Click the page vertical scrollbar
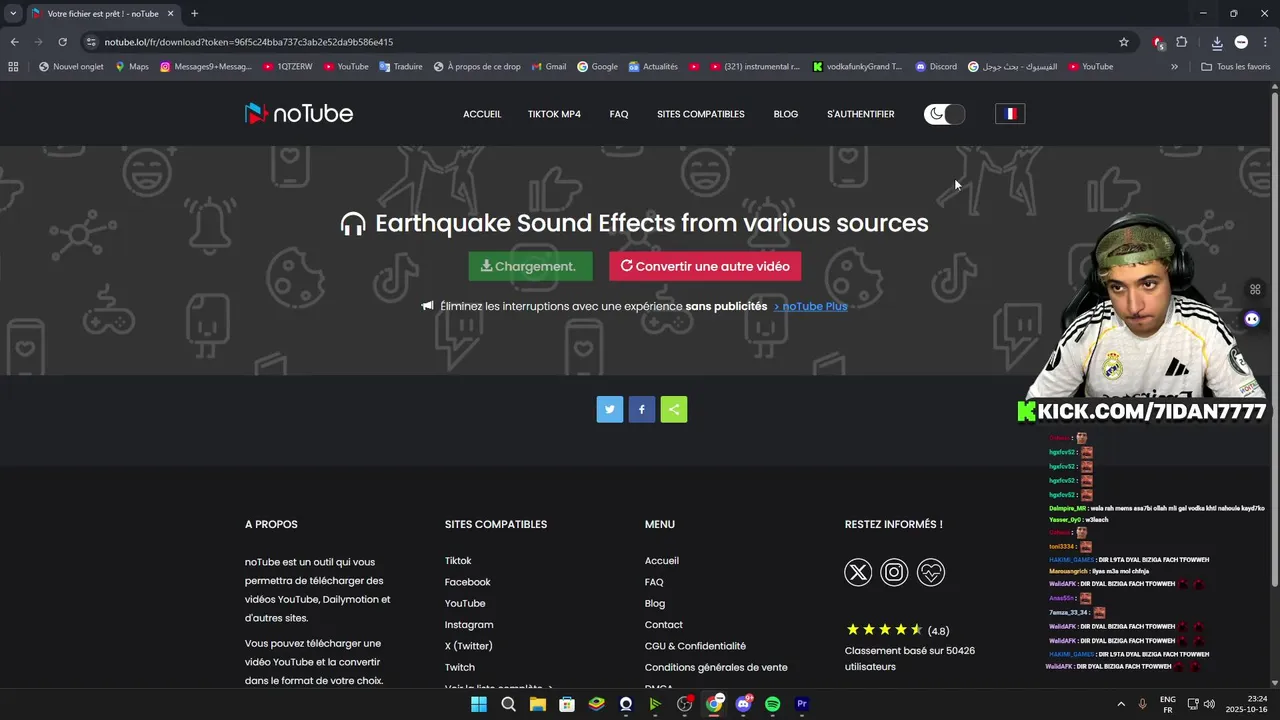Image resolution: width=1280 pixels, height=720 pixels. point(1274,337)
